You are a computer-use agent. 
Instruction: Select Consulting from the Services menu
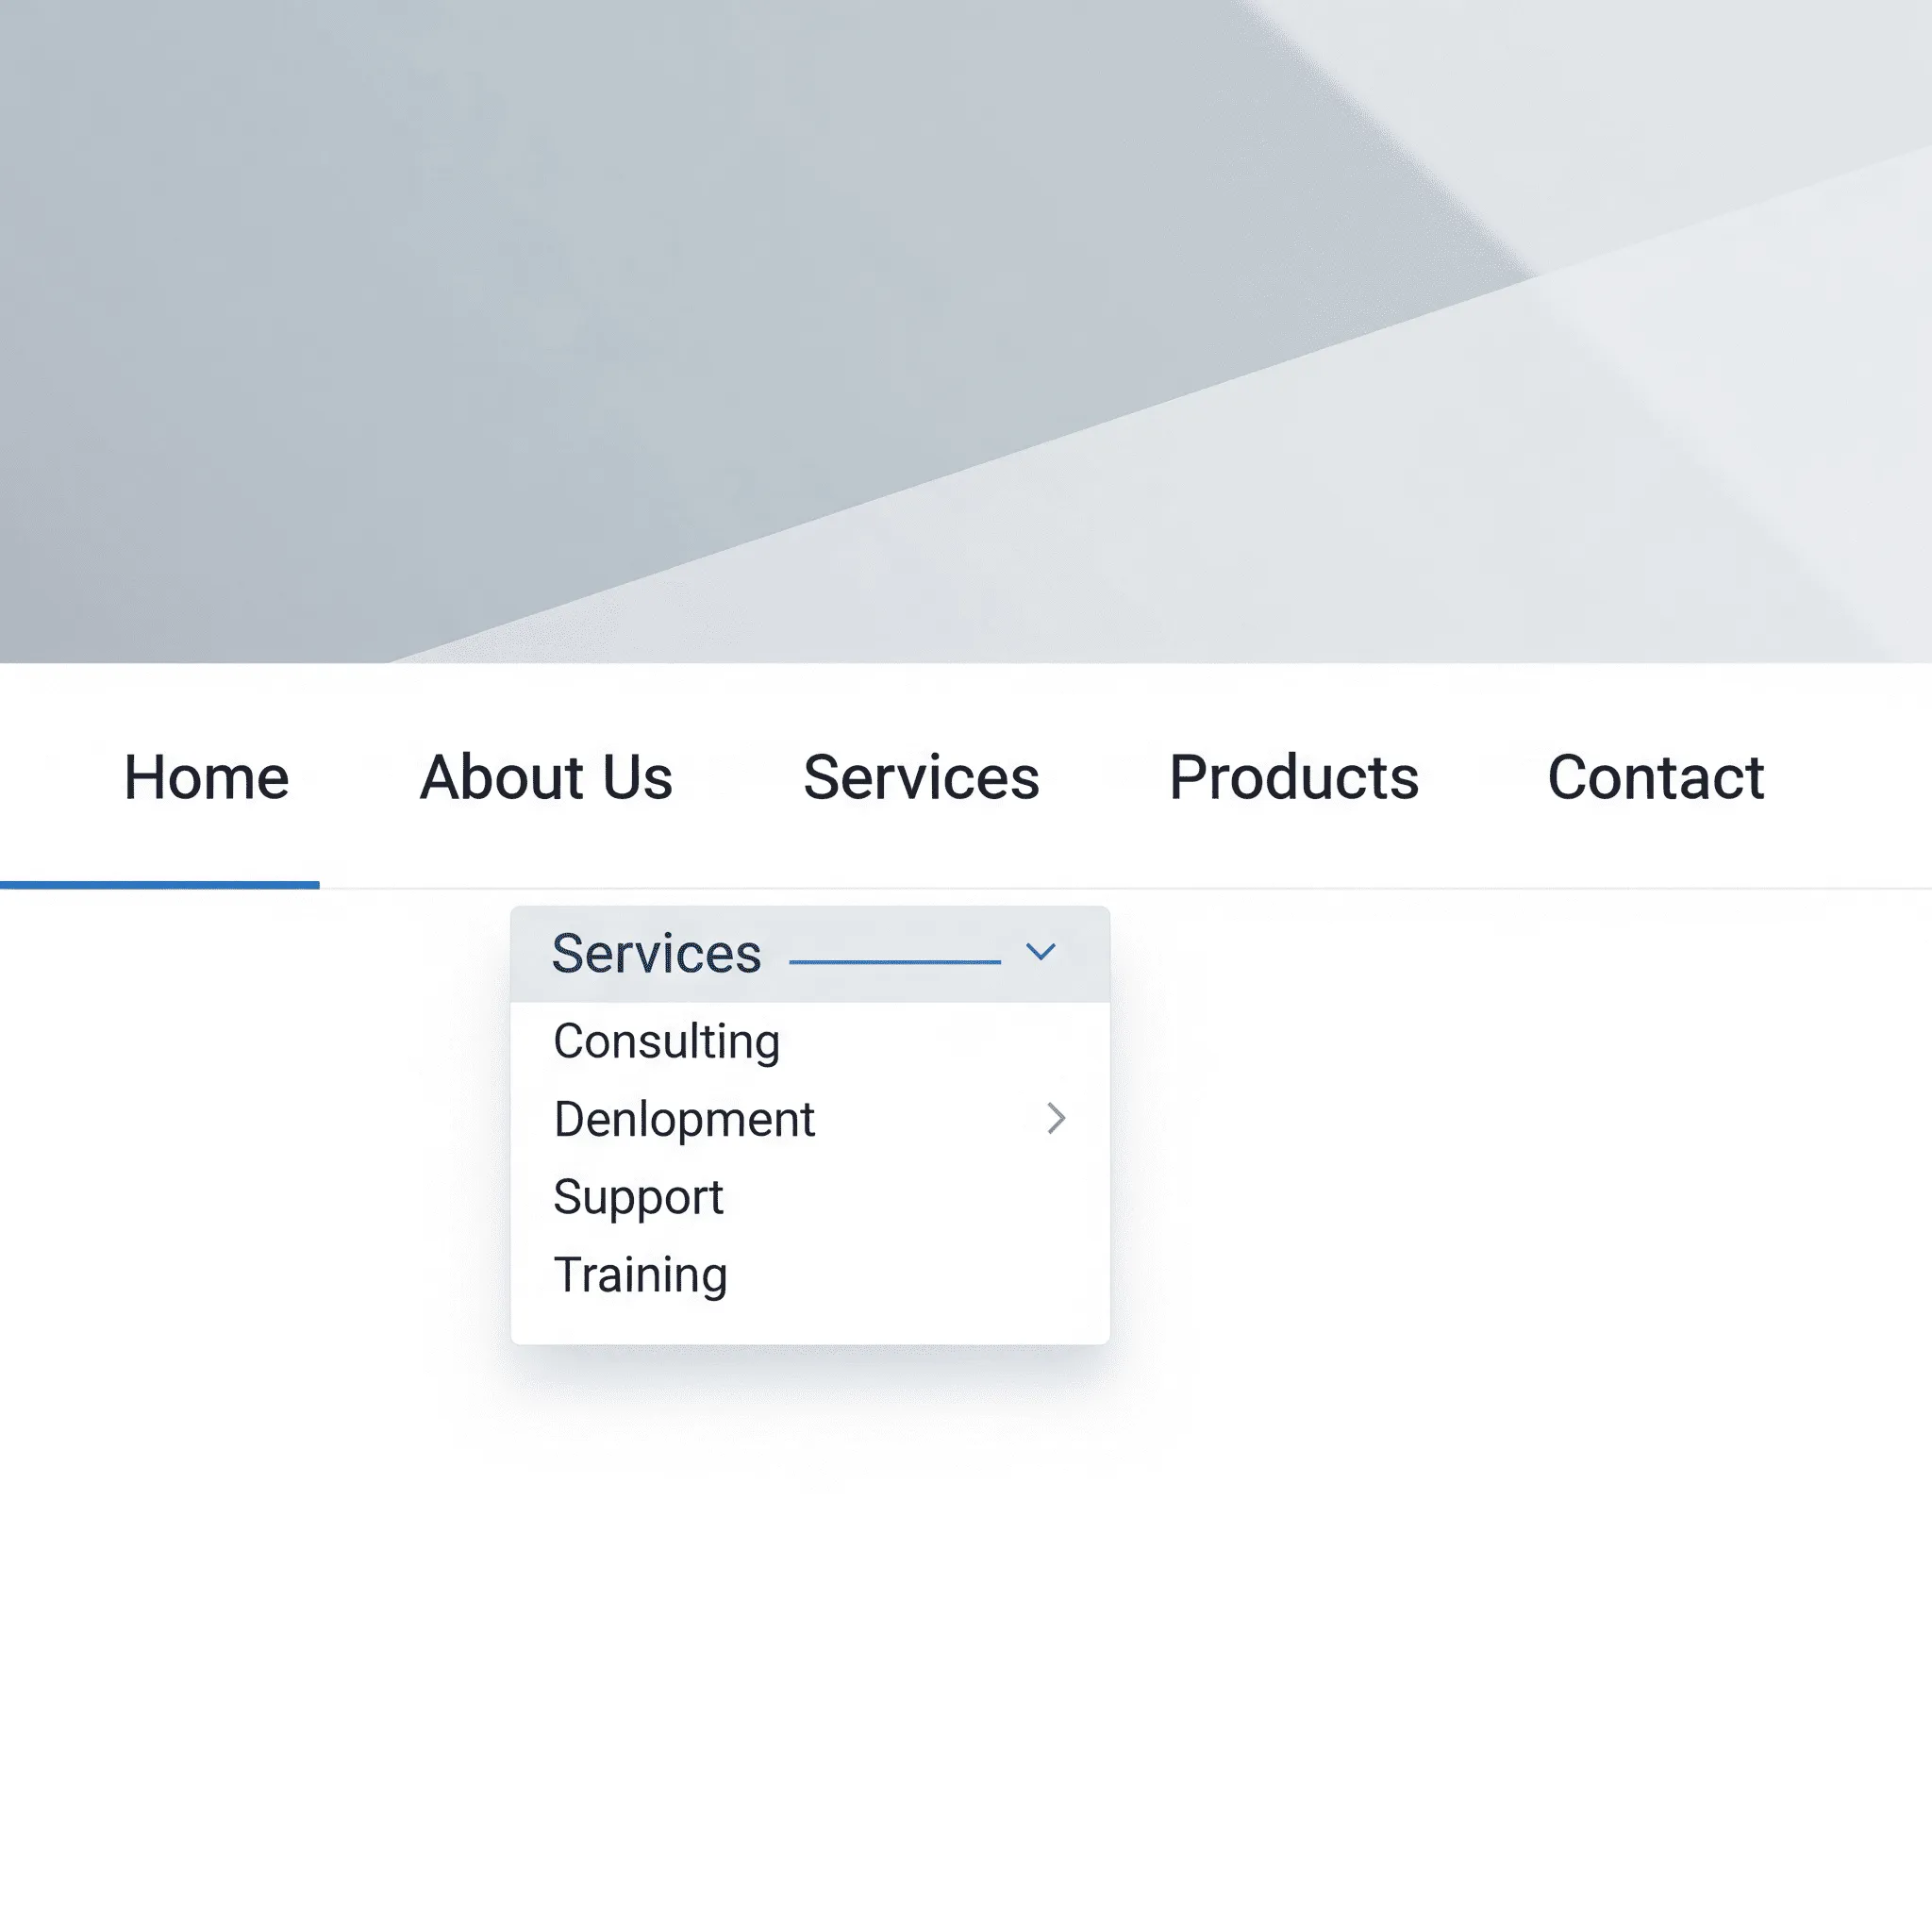pyautogui.click(x=666, y=1041)
